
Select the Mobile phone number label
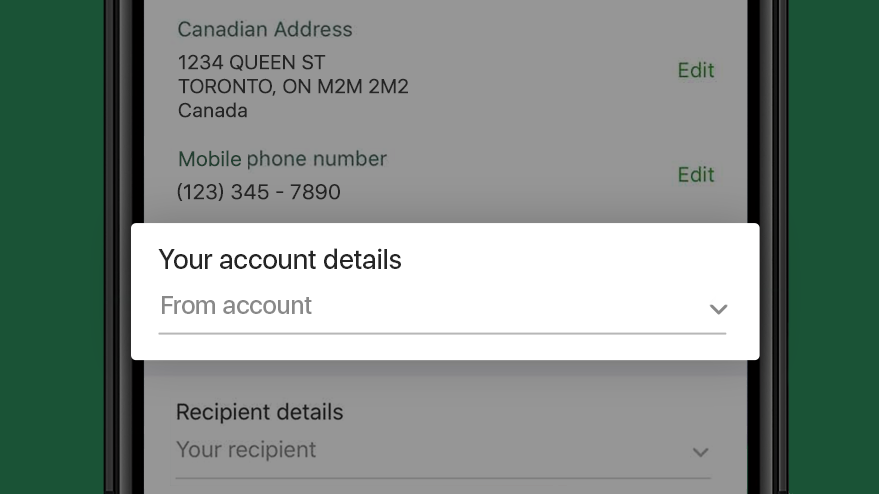282,159
